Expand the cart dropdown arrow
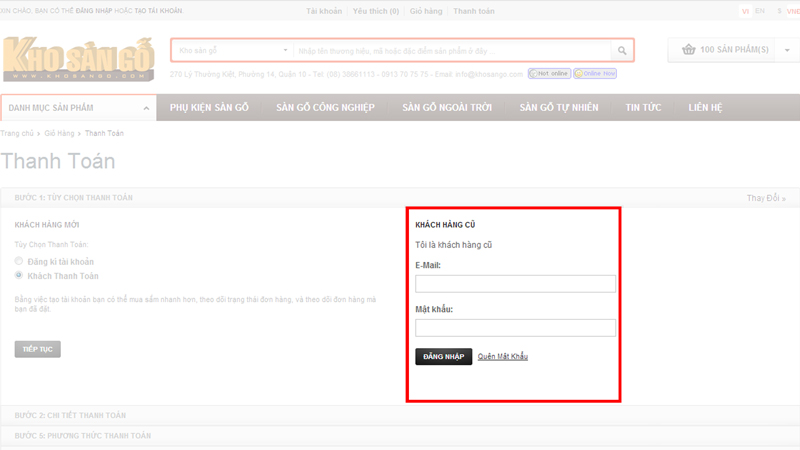800x450 pixels. coord(784,50)
